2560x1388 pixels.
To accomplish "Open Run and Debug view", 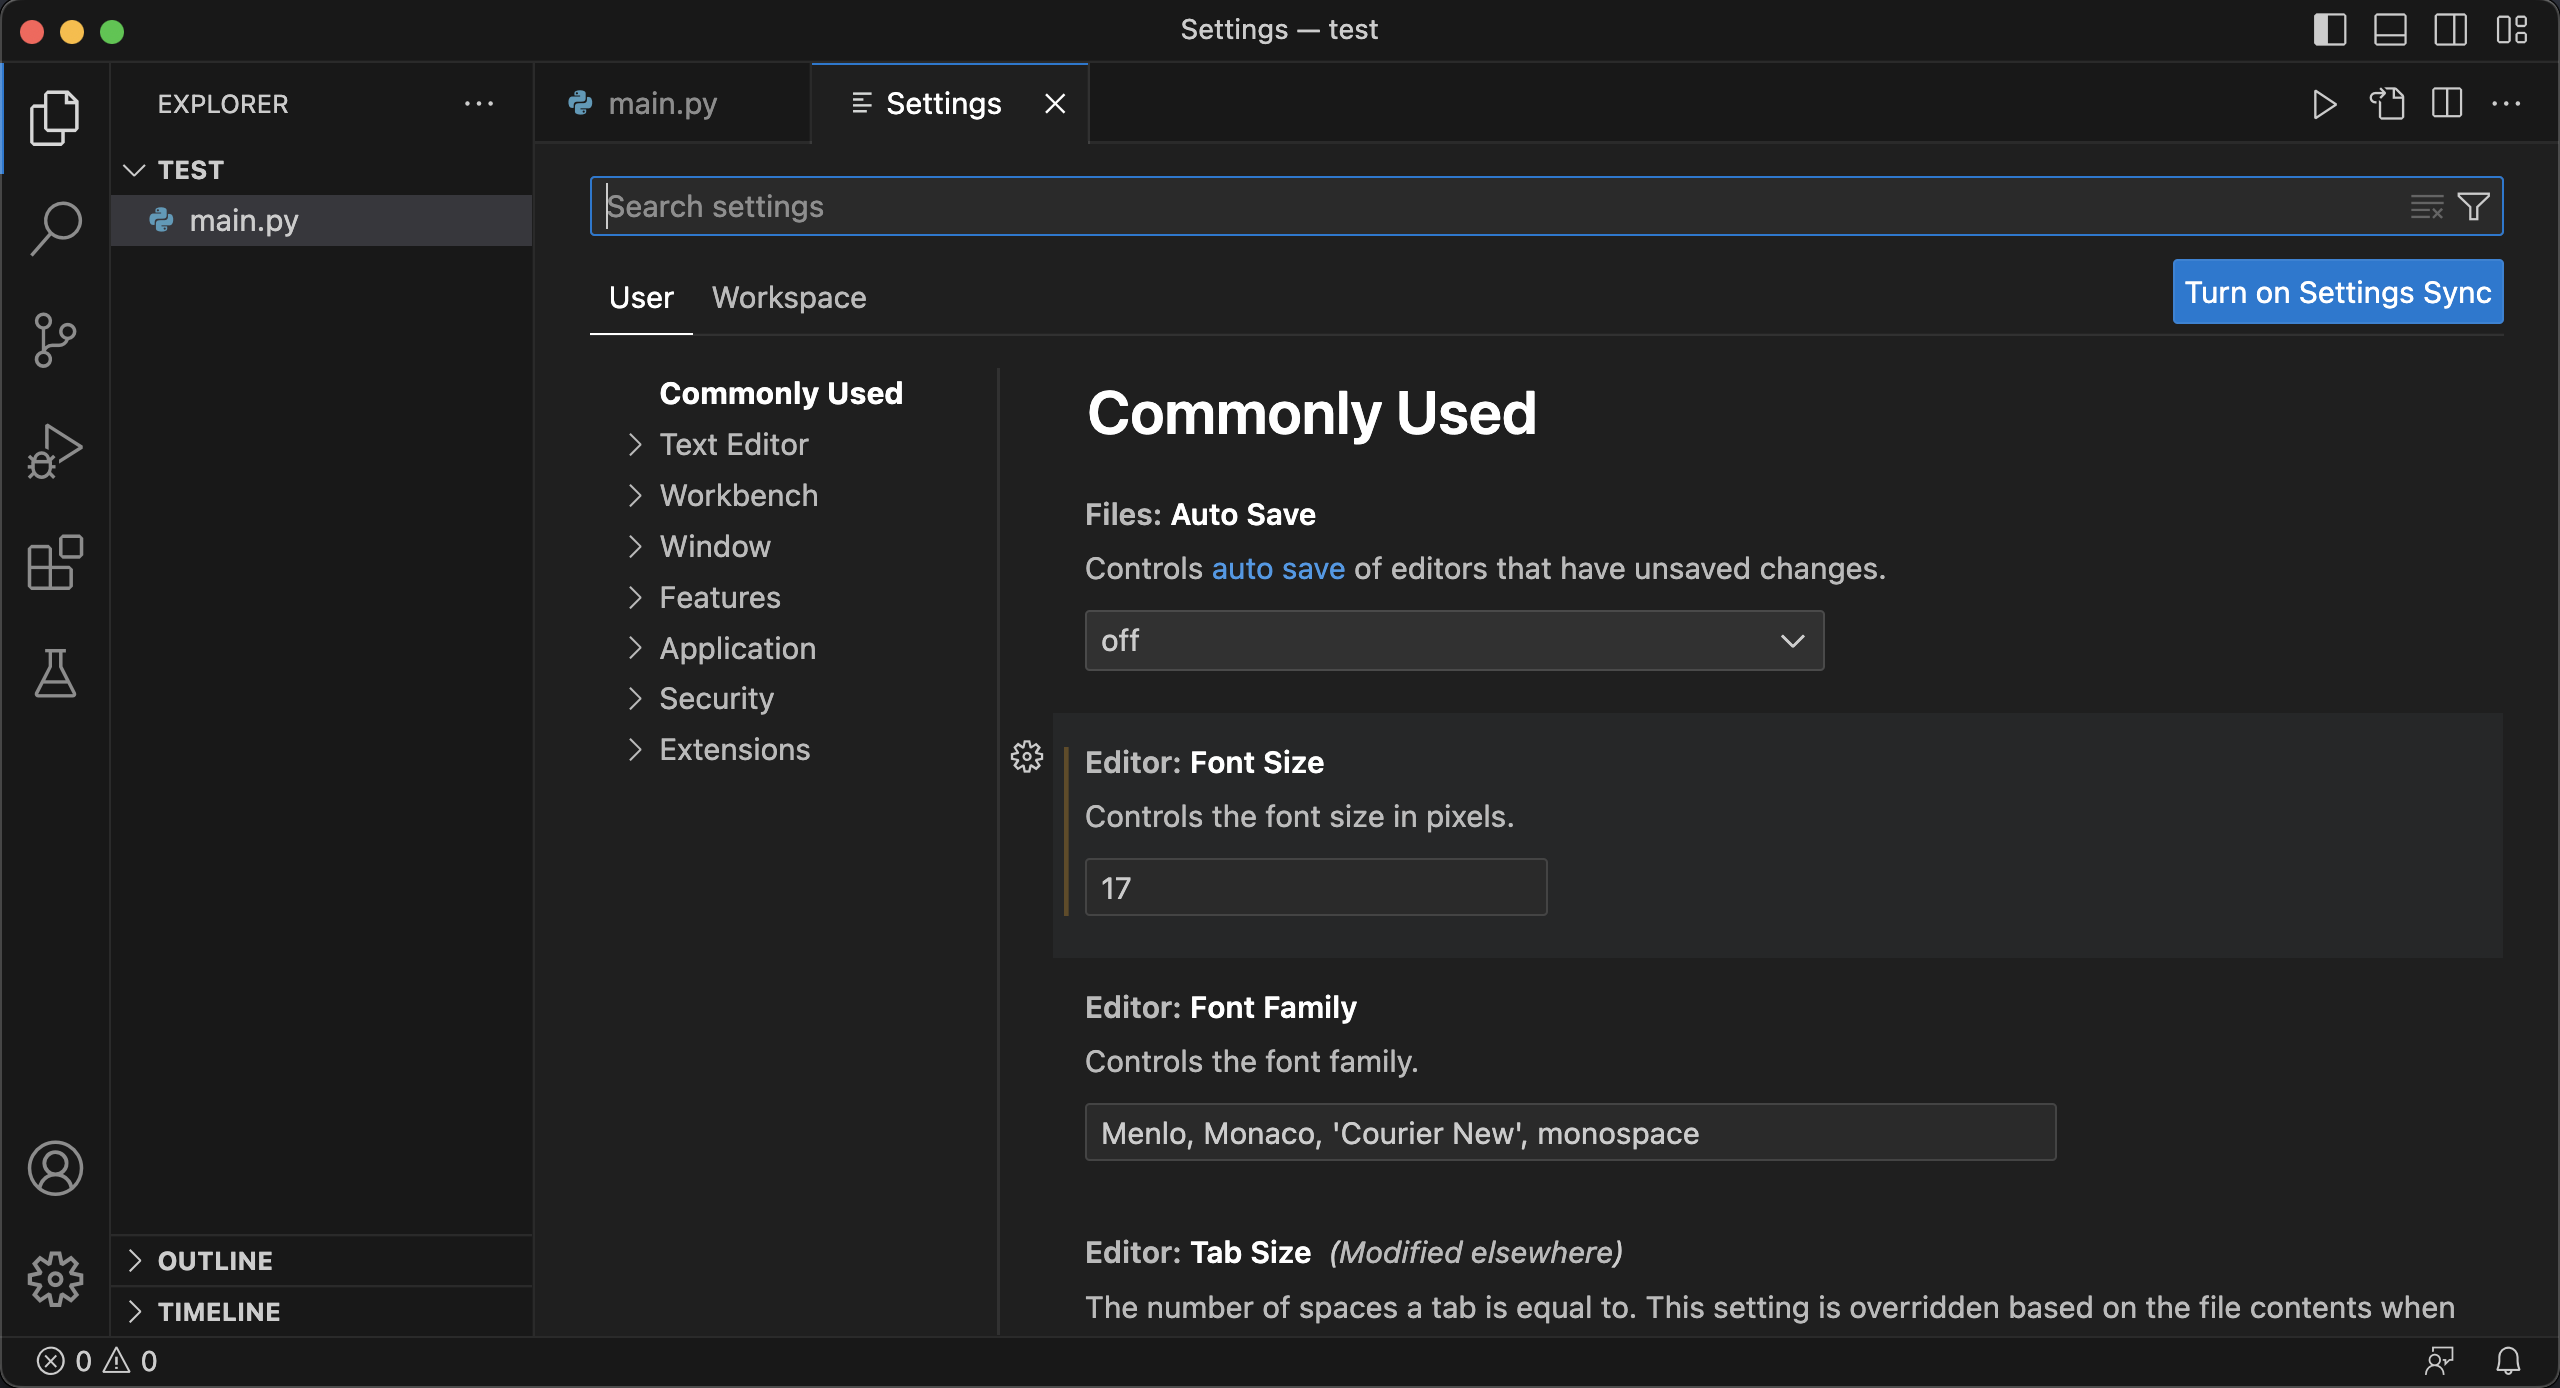I will tap(55, 451).
